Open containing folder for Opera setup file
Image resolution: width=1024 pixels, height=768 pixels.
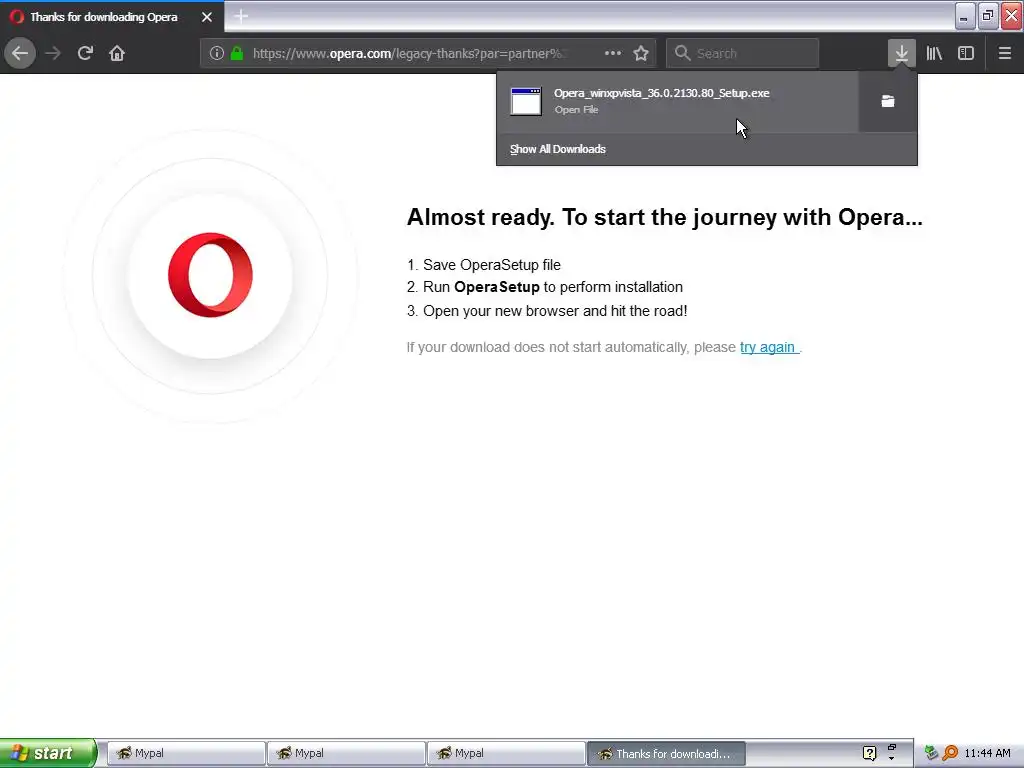[888, 101]
